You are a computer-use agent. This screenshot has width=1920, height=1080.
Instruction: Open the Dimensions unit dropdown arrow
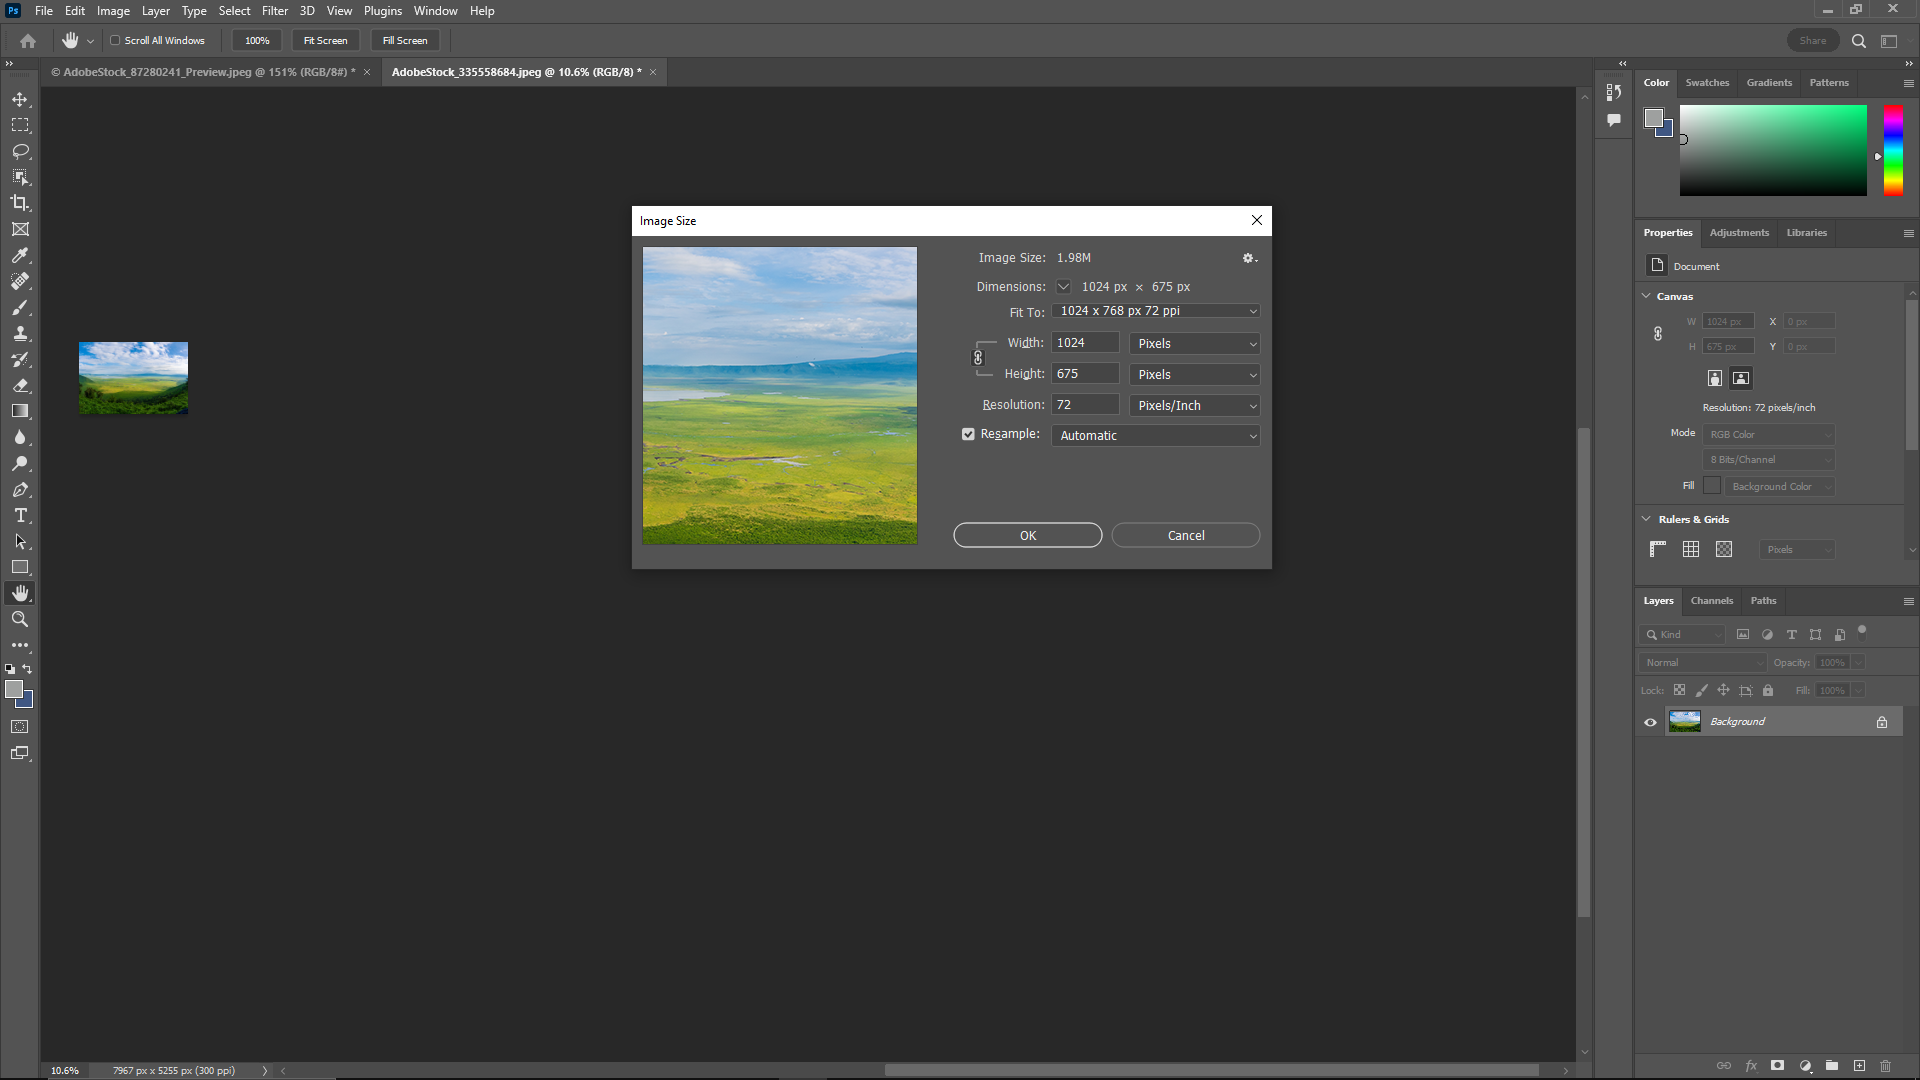pos(1064,287)
